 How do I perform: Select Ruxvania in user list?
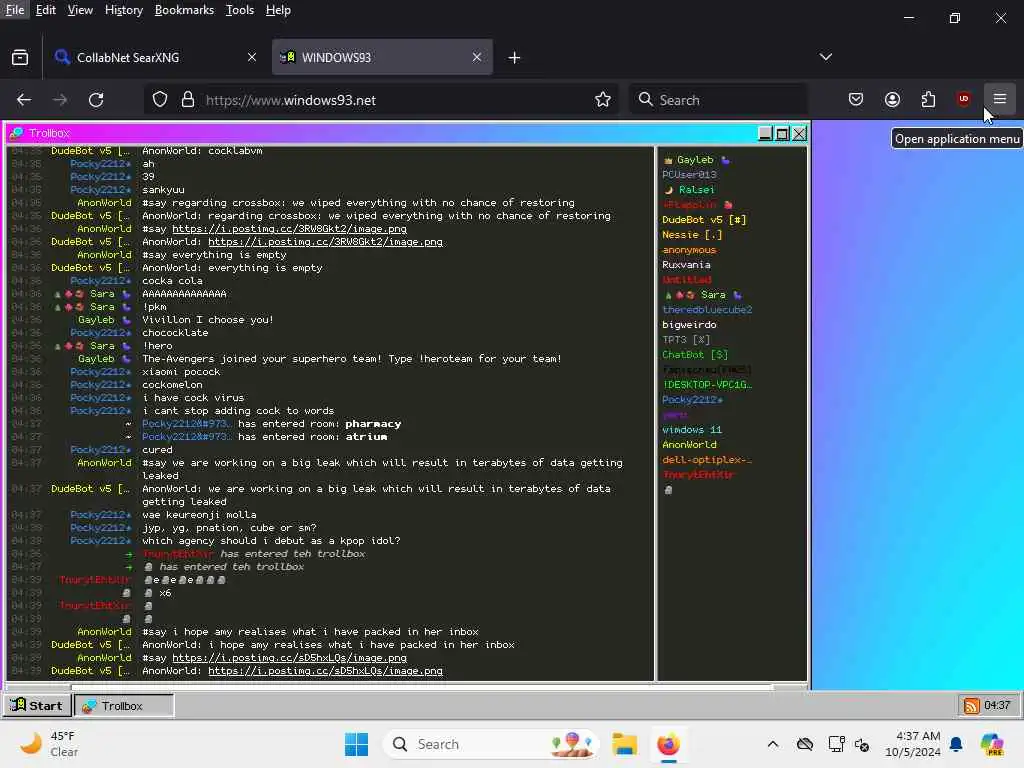click(x=686, y=264)
